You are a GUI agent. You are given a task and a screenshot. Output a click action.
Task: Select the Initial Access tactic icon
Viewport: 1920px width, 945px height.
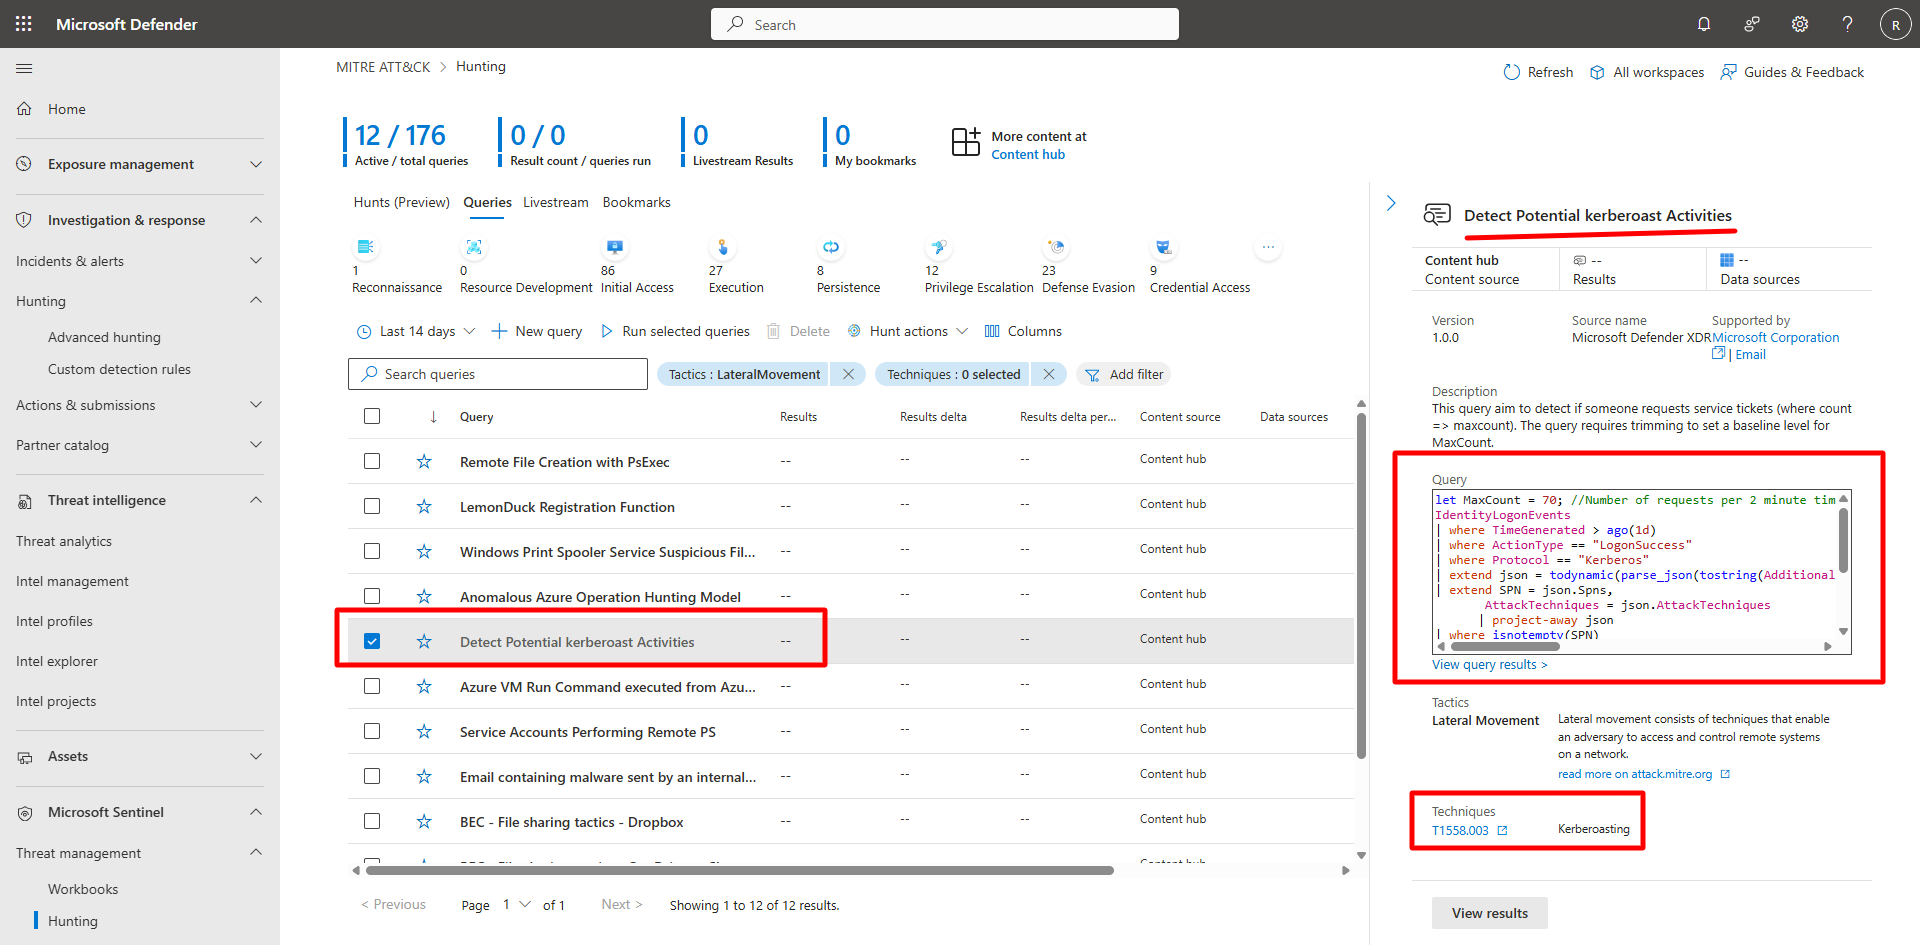point(615,247)
